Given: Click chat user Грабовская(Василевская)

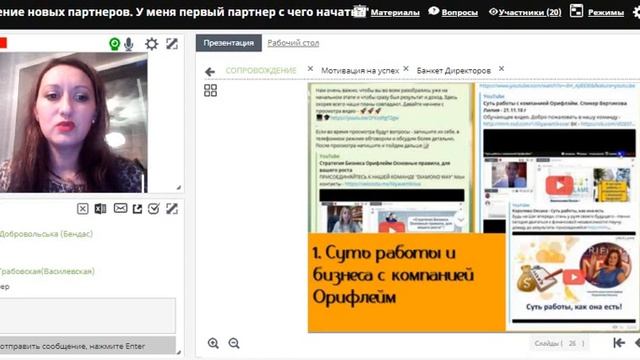Looking at the screenshot, I should pyautogui.click(x=47, y=271).
